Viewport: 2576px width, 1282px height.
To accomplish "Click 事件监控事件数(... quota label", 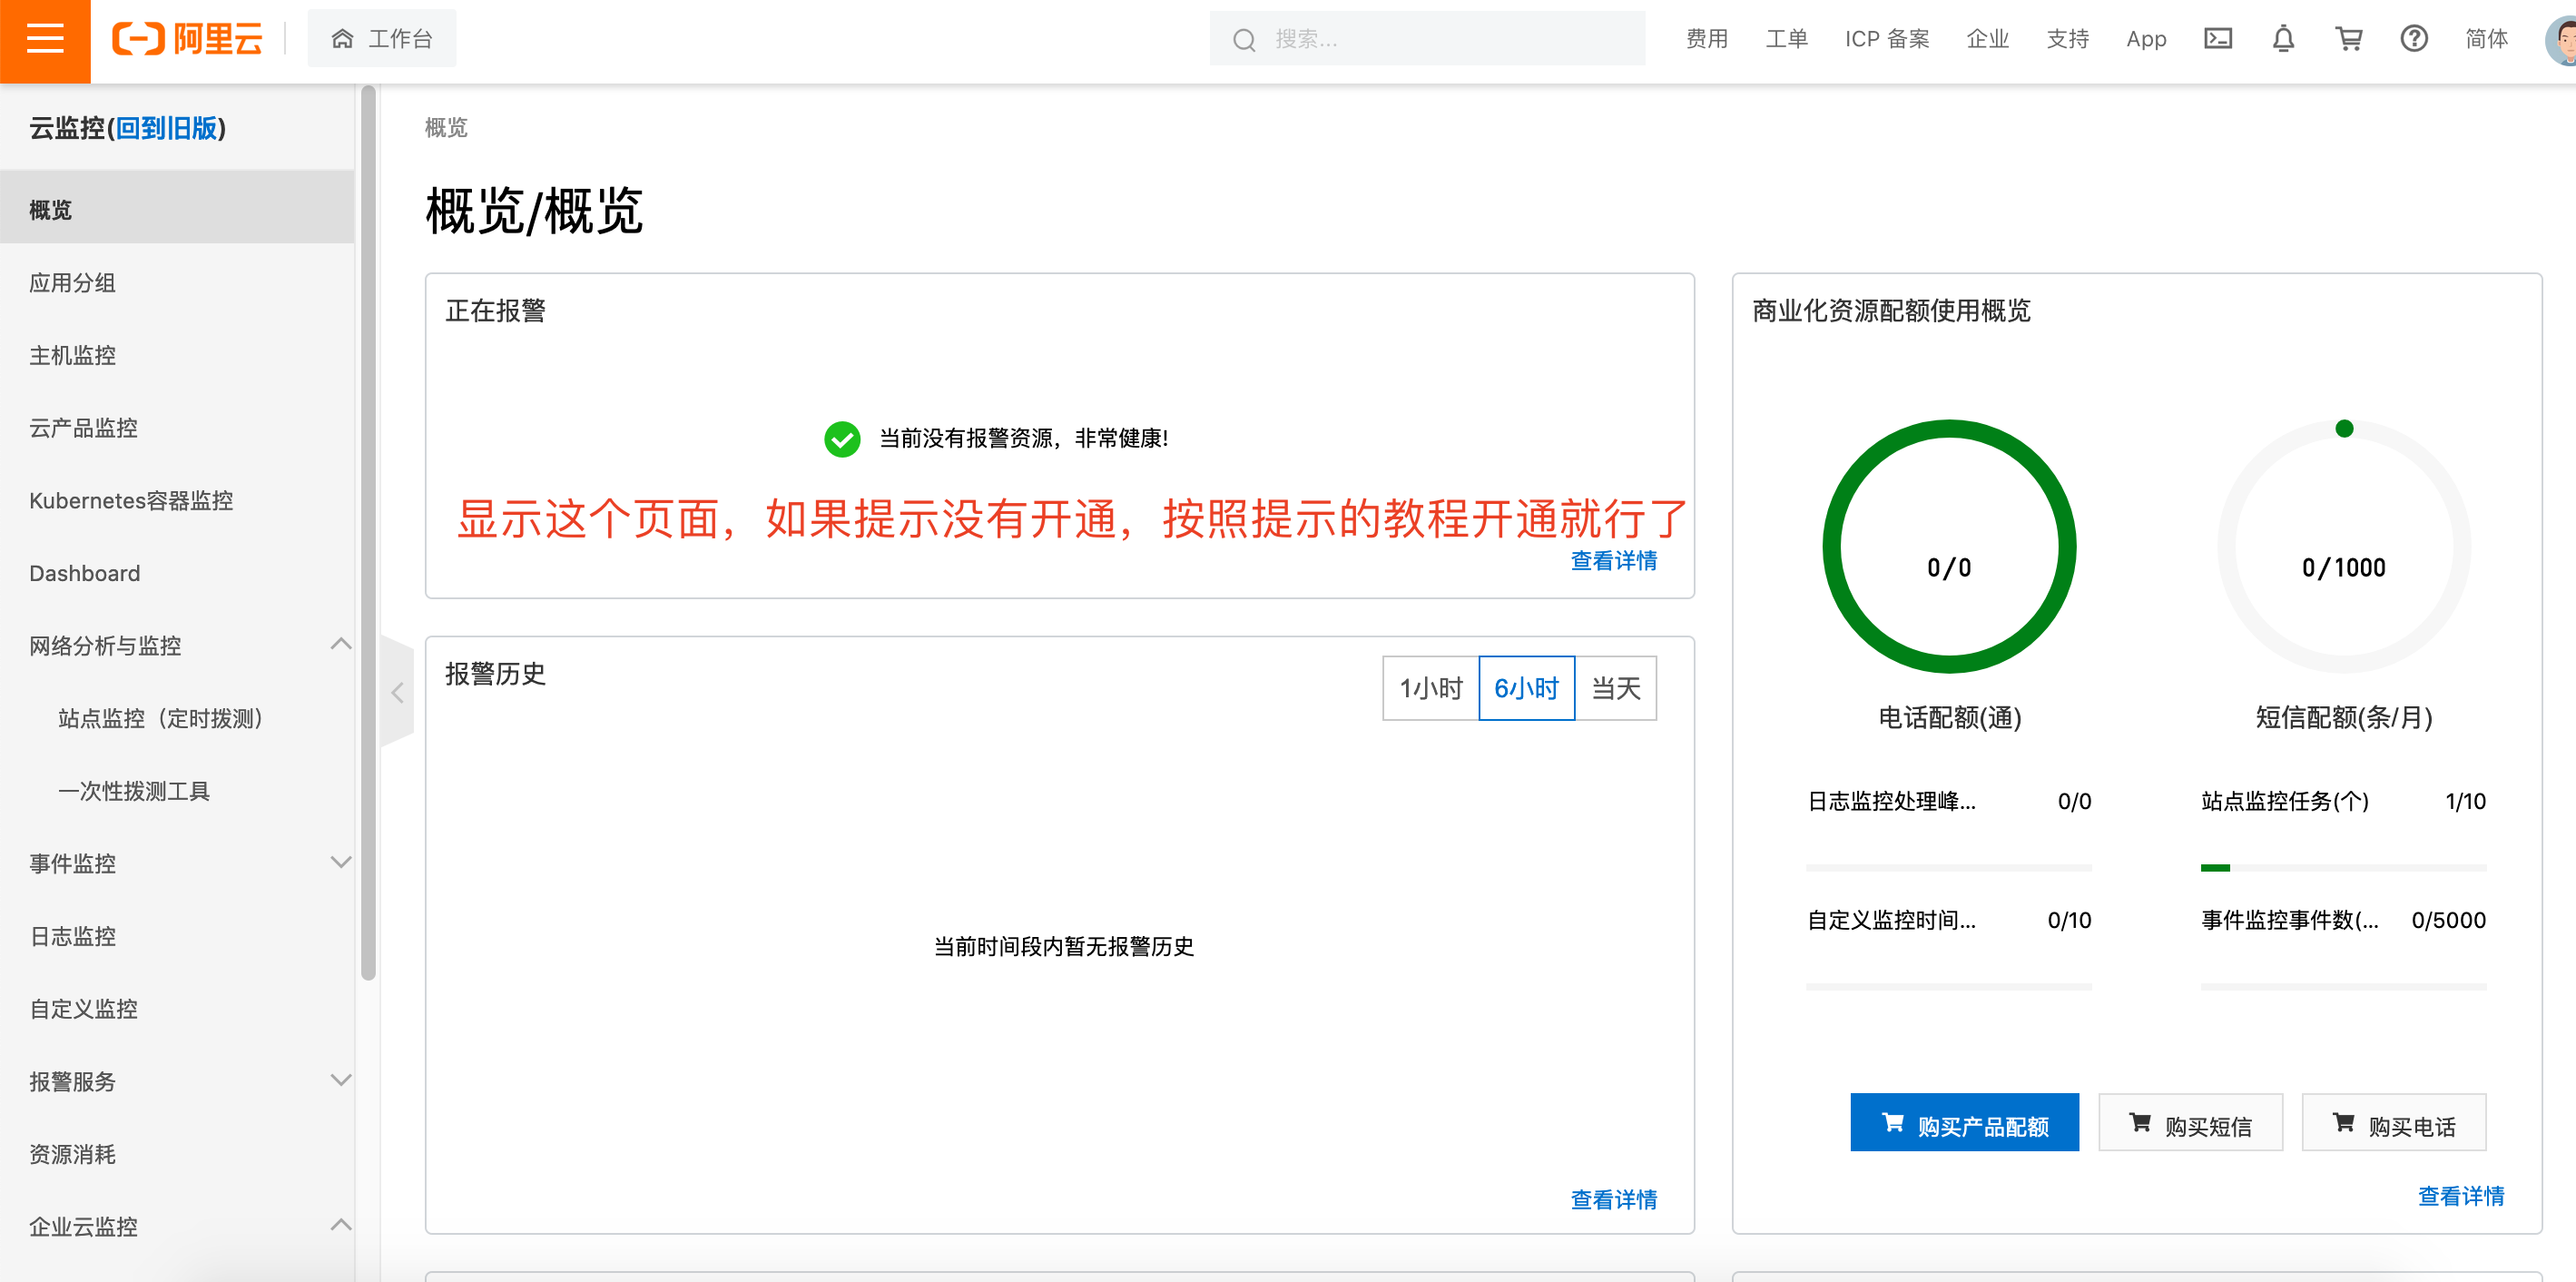I will click(x=2289, y=920).
